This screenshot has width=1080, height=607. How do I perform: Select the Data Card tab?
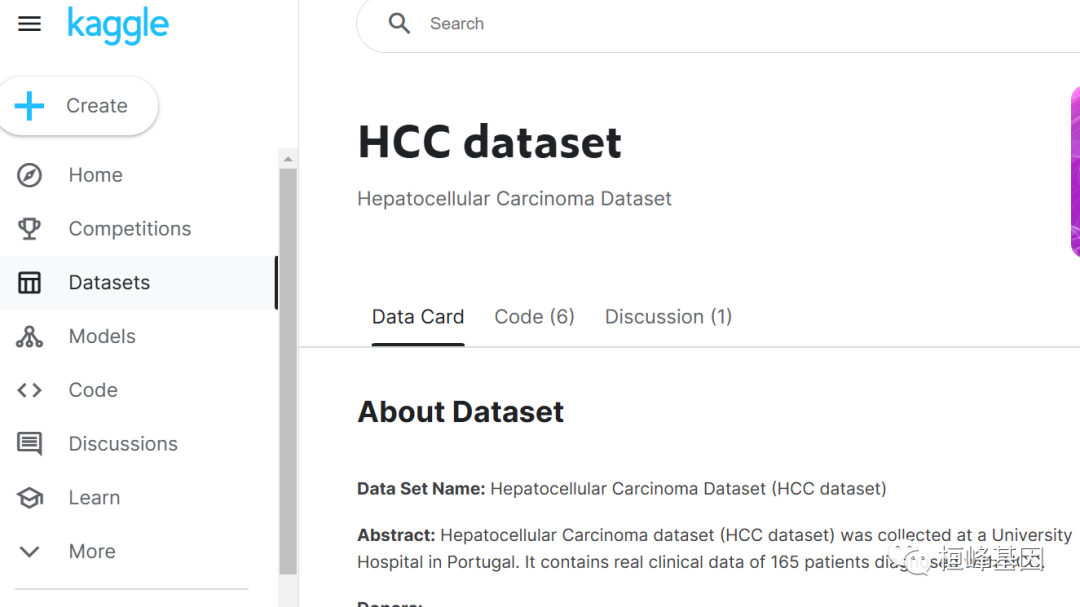418,316
